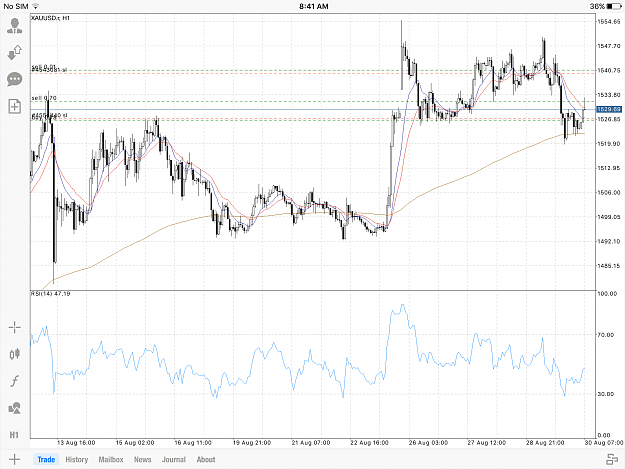Open the accounts profile icon
The image size is (625, 469).
(15, 26)
